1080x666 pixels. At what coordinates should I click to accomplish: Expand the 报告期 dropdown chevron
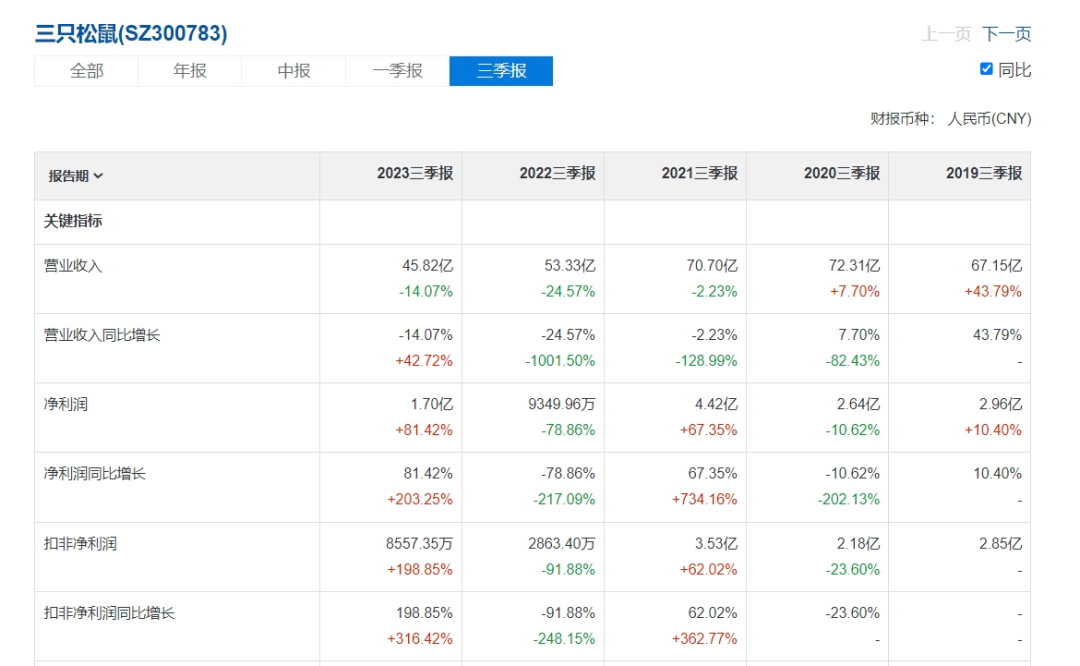(99, 176)
